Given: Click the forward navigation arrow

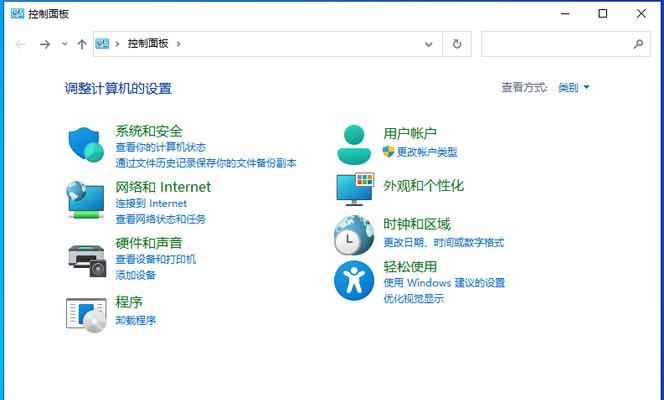Looking at the screenshot, I should click(x=45, y=44).
